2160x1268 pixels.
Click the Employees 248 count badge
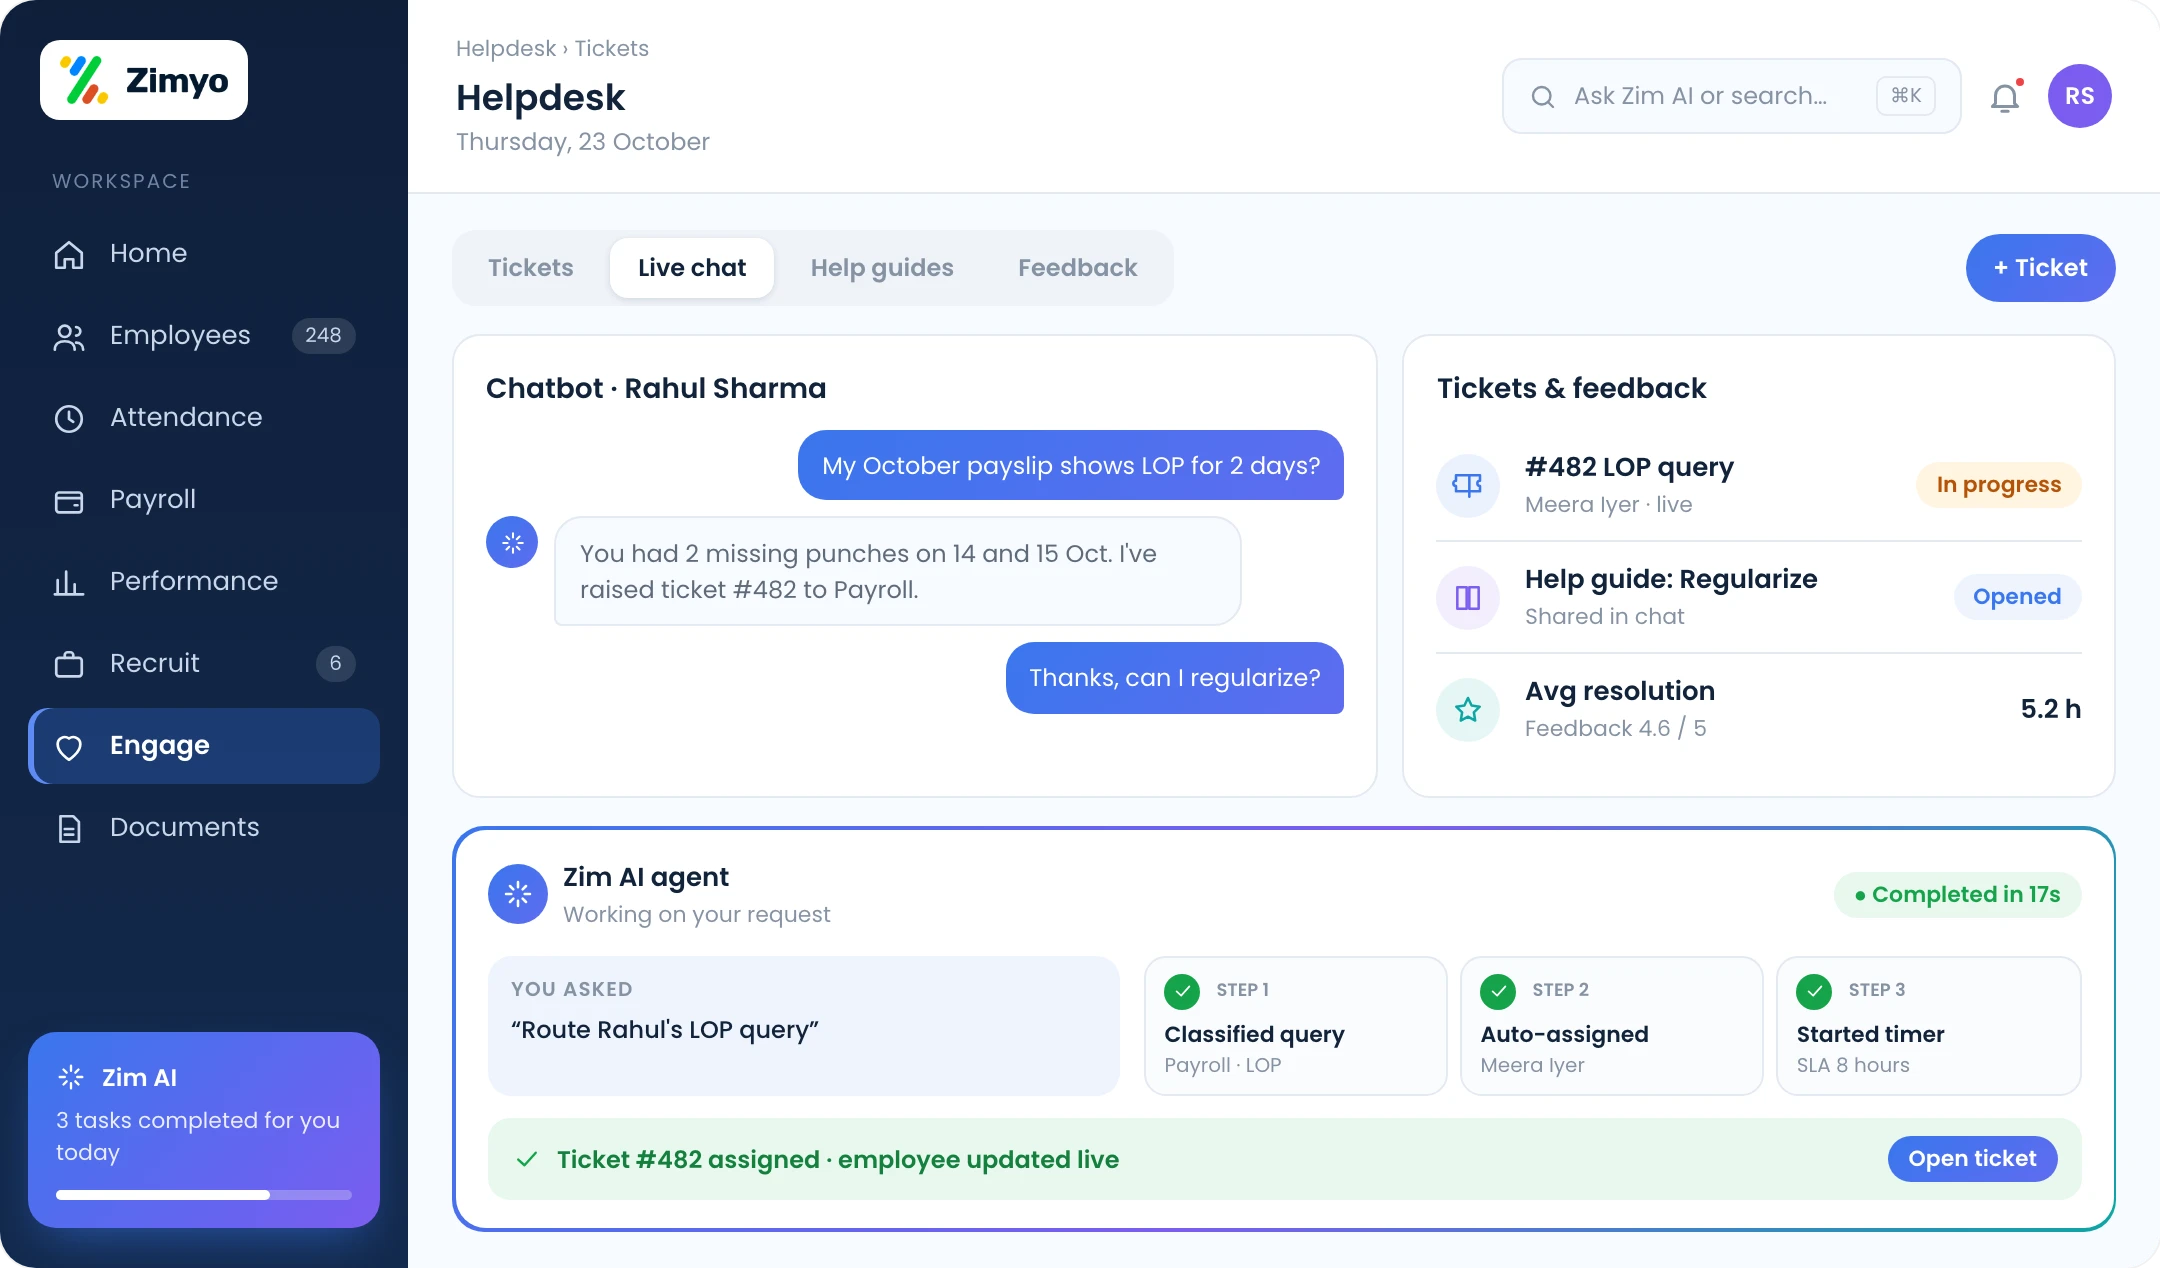pyautogui.click(x=323, y=335)
